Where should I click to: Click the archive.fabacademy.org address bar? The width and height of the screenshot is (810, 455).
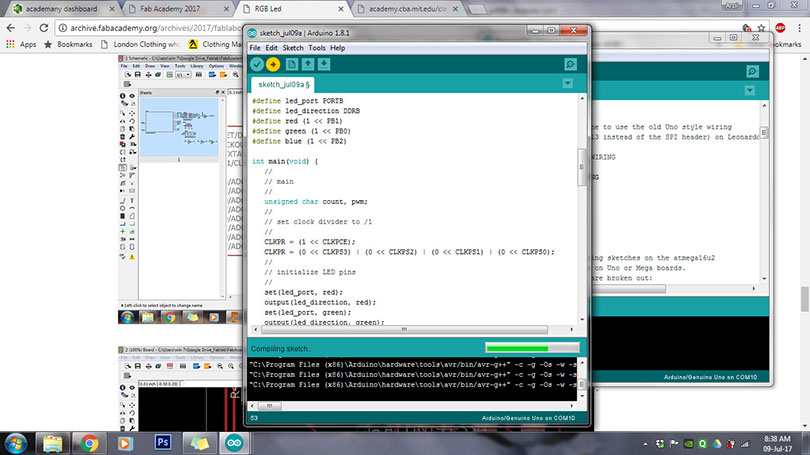pyautogui.click(x=155, y=28)
